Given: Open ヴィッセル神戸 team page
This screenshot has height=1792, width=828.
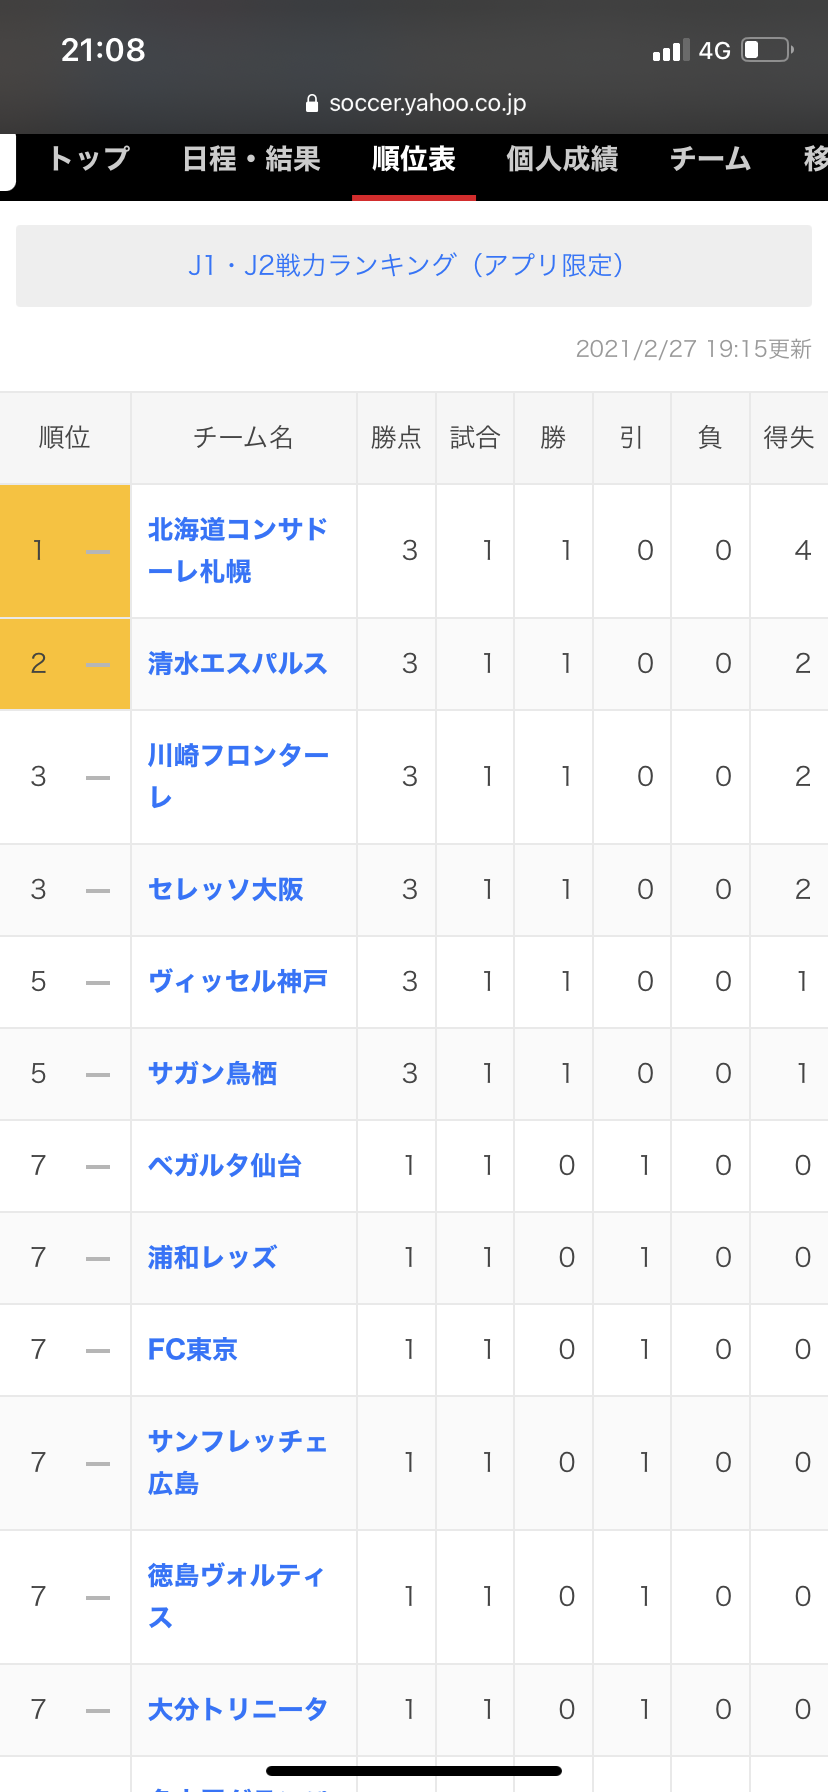Looking at the screenshot, I should tap(237, 982).
